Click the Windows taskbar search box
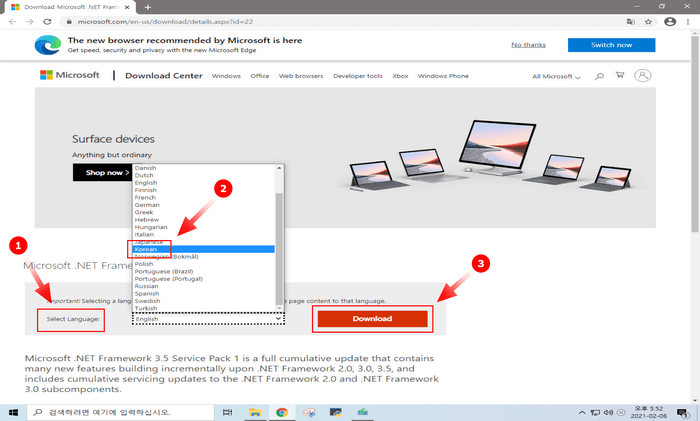Image resolution: width=700 pixels, height=421 pixels. click(121, 413)
